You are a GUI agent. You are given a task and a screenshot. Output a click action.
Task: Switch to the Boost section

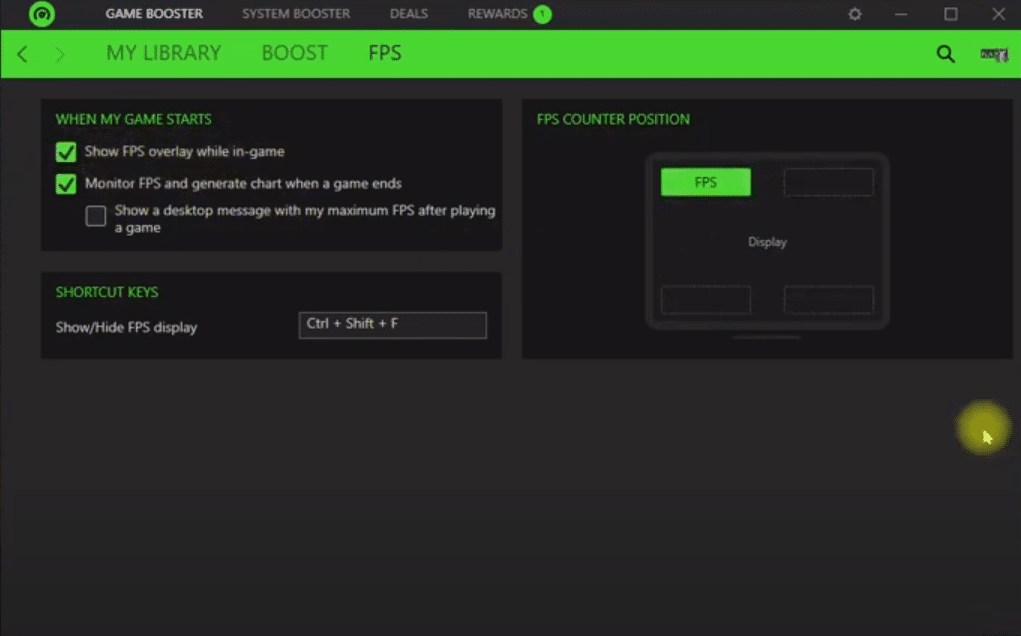(294, 53)
